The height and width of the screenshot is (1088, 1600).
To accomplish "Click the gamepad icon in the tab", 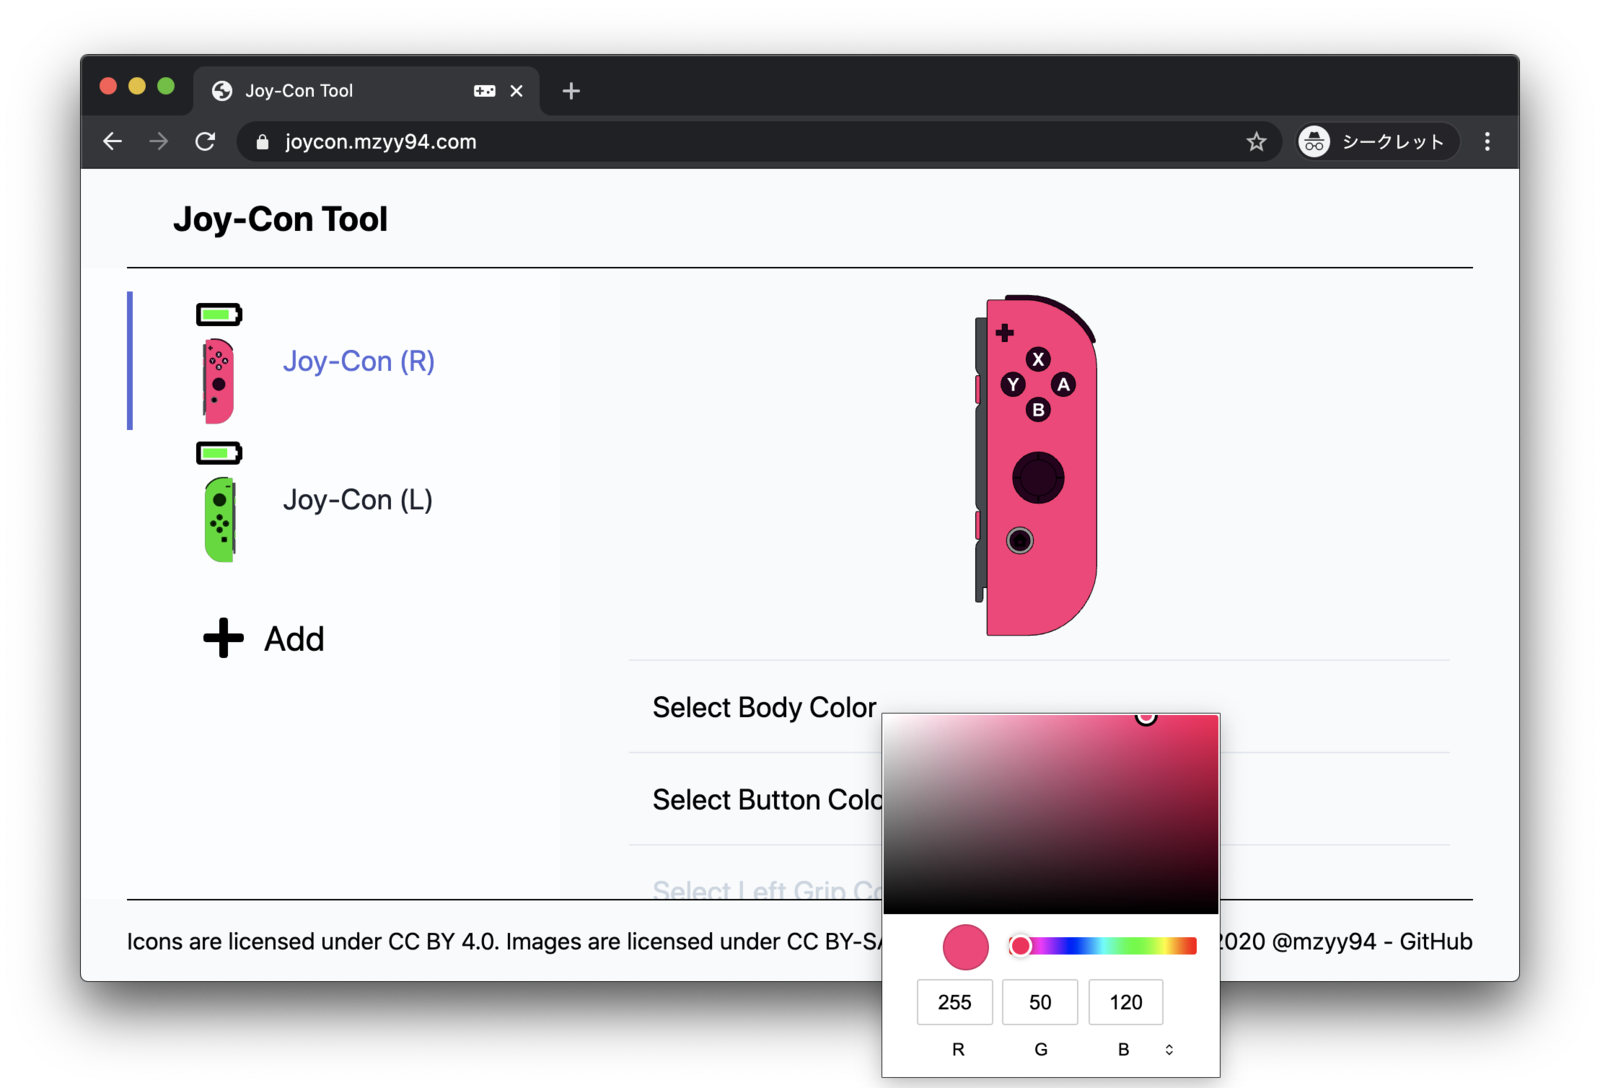I will [484, 91].
